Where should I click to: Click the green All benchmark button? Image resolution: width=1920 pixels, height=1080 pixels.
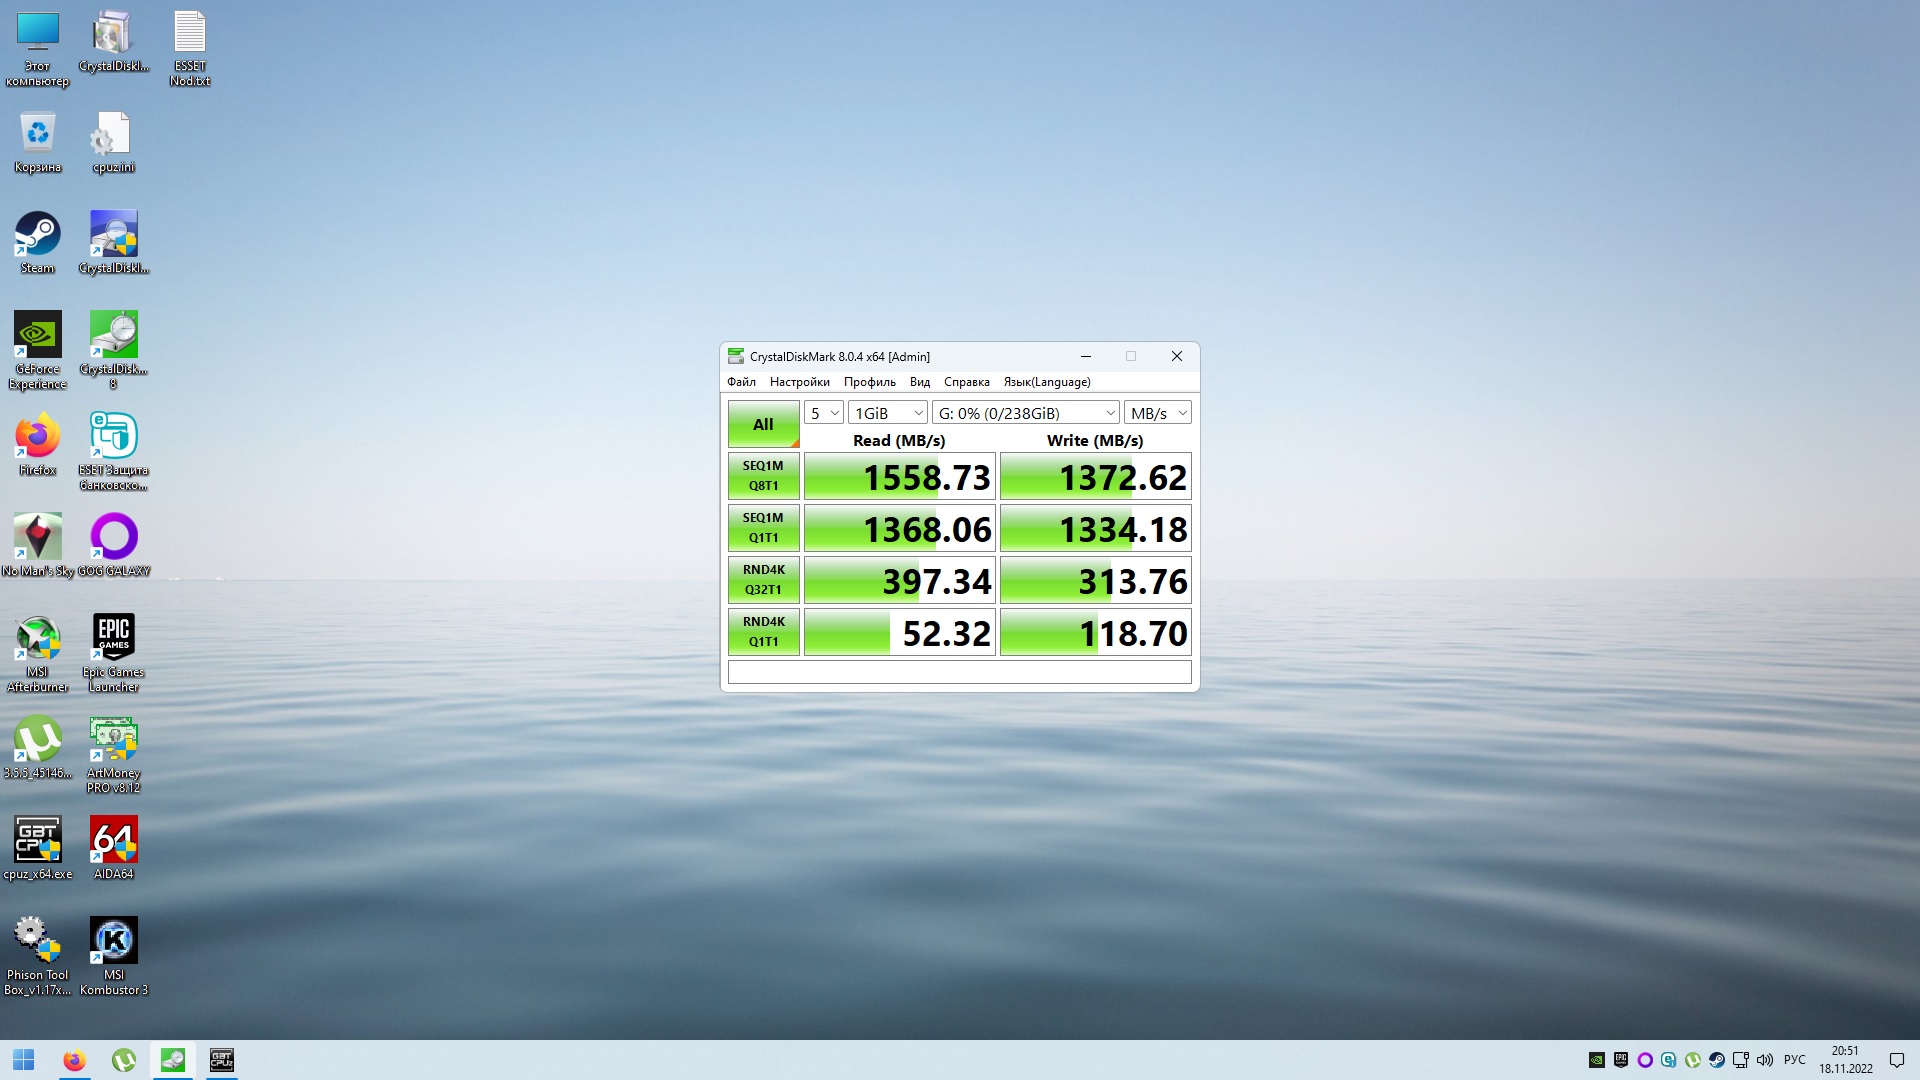point(763,424)
